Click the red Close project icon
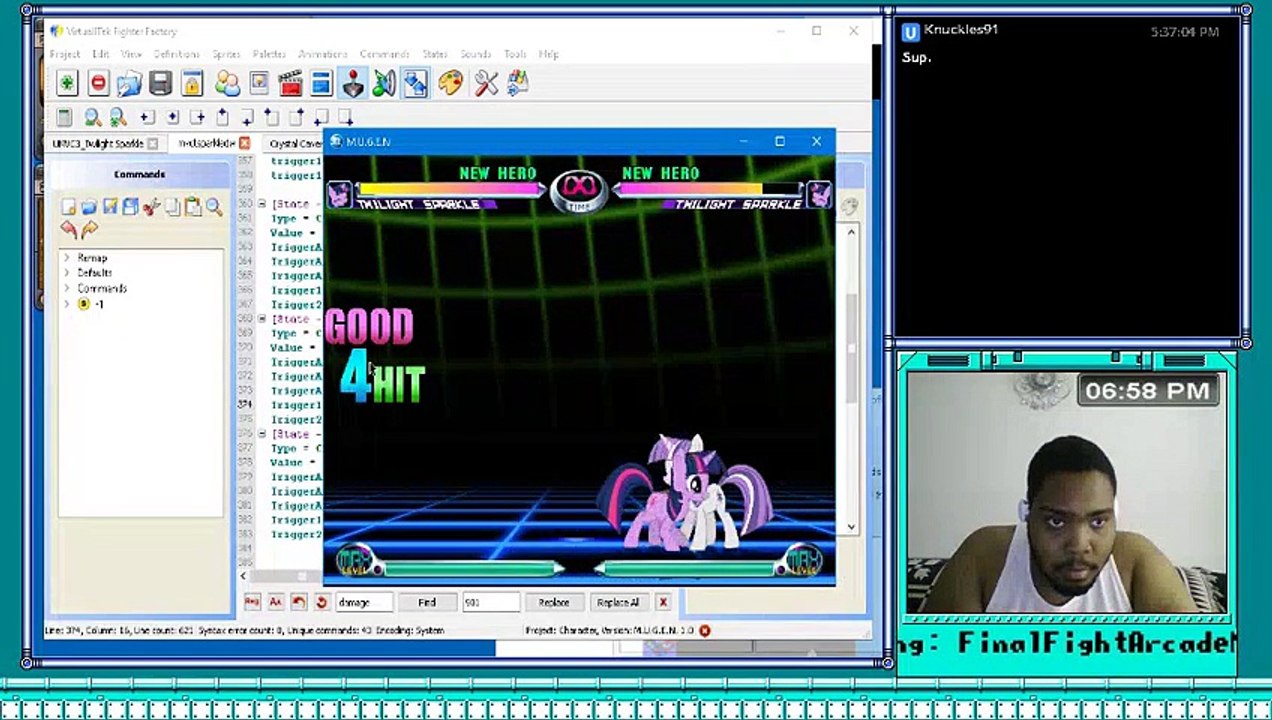The height and width of the screenshot is (720, 1272). tap(98, 84)
